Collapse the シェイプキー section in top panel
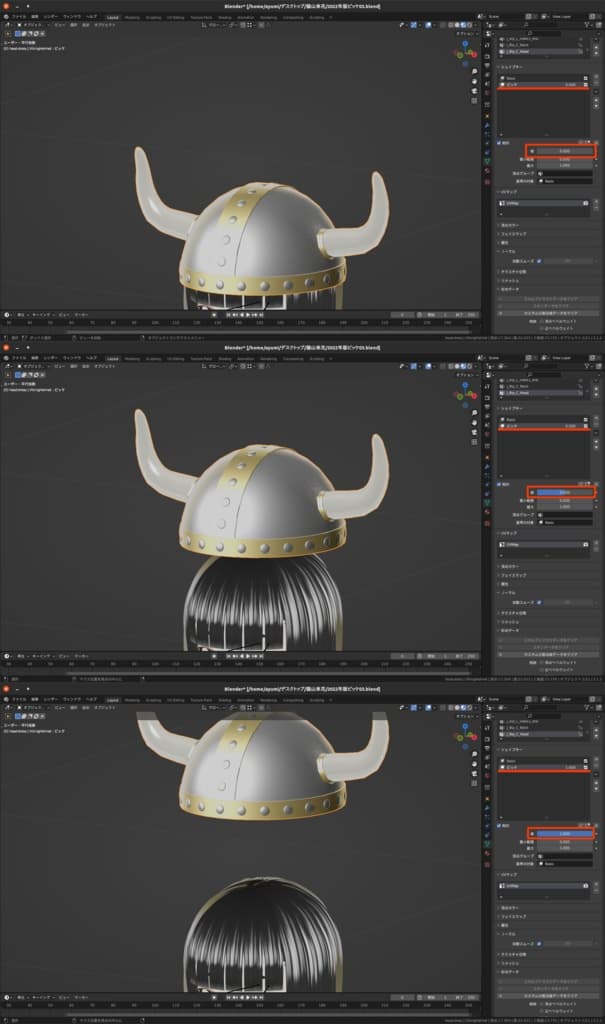Screen dimensions: 605x1024 coord(500,68)
